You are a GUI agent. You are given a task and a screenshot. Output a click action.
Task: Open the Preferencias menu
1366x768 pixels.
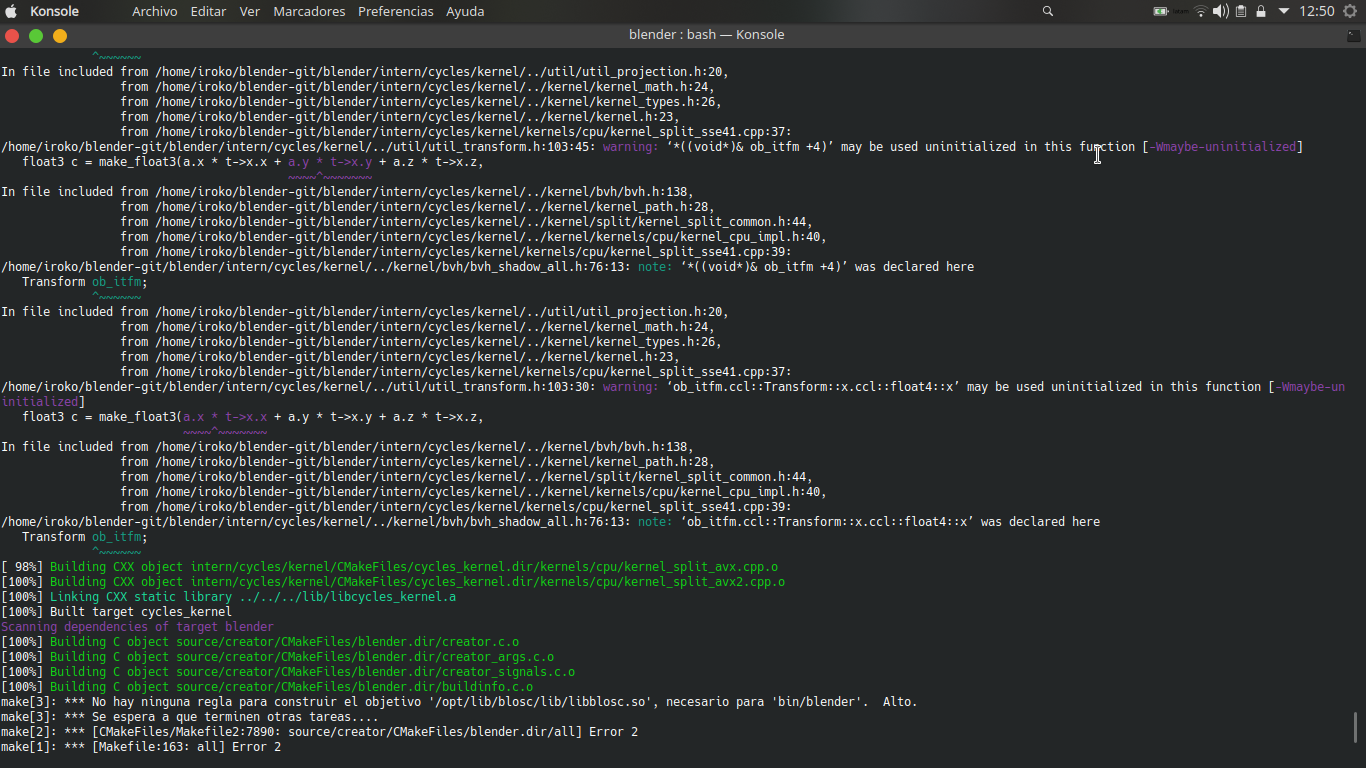click(396, 11)
